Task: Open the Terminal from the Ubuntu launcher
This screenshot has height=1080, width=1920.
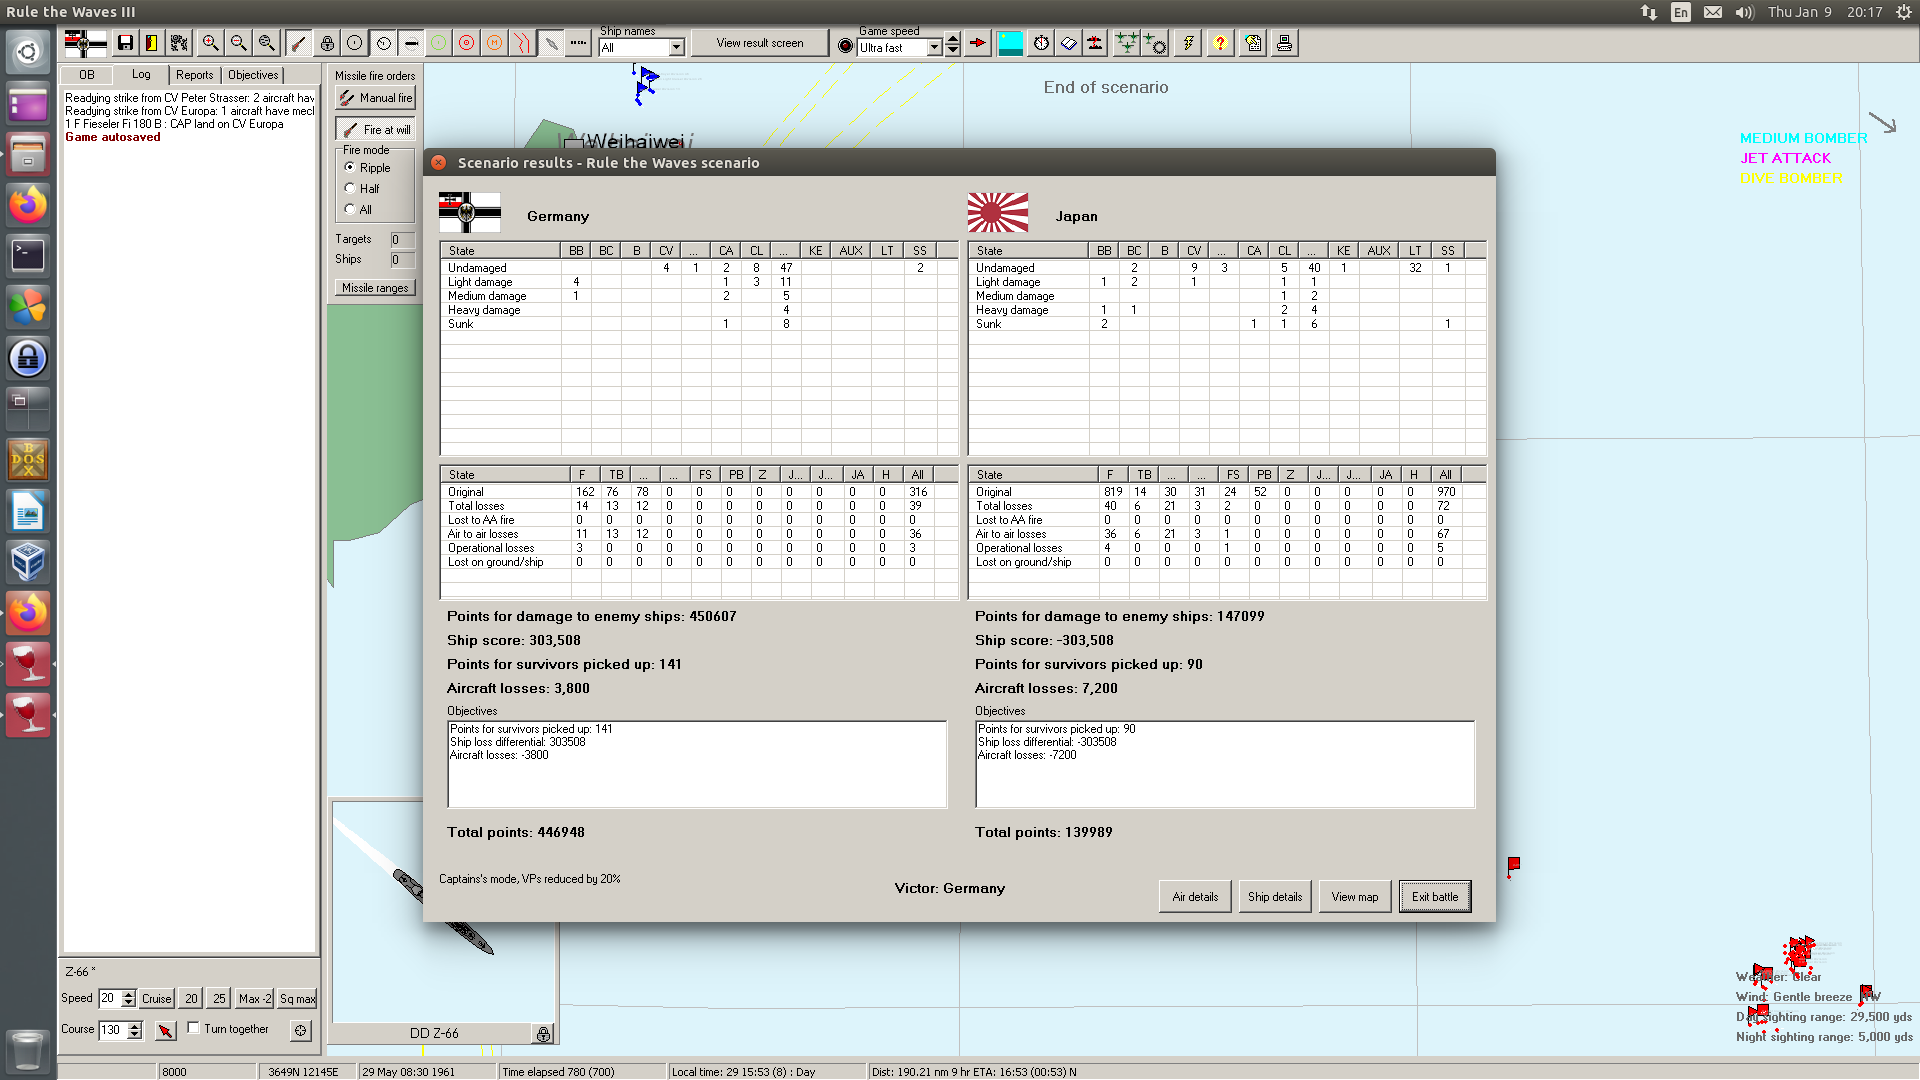Action: pos(28,256)
